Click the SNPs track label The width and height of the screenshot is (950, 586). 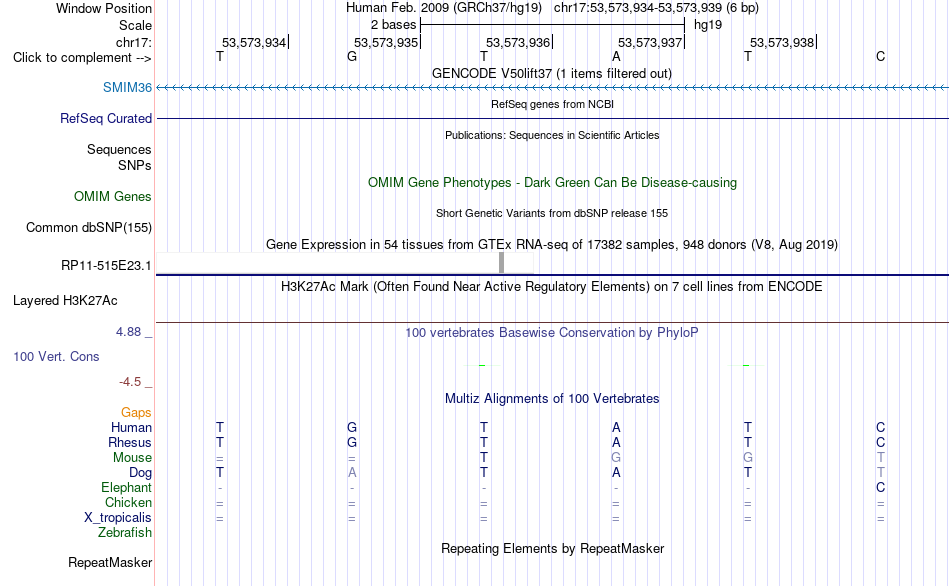click(135, 165)
